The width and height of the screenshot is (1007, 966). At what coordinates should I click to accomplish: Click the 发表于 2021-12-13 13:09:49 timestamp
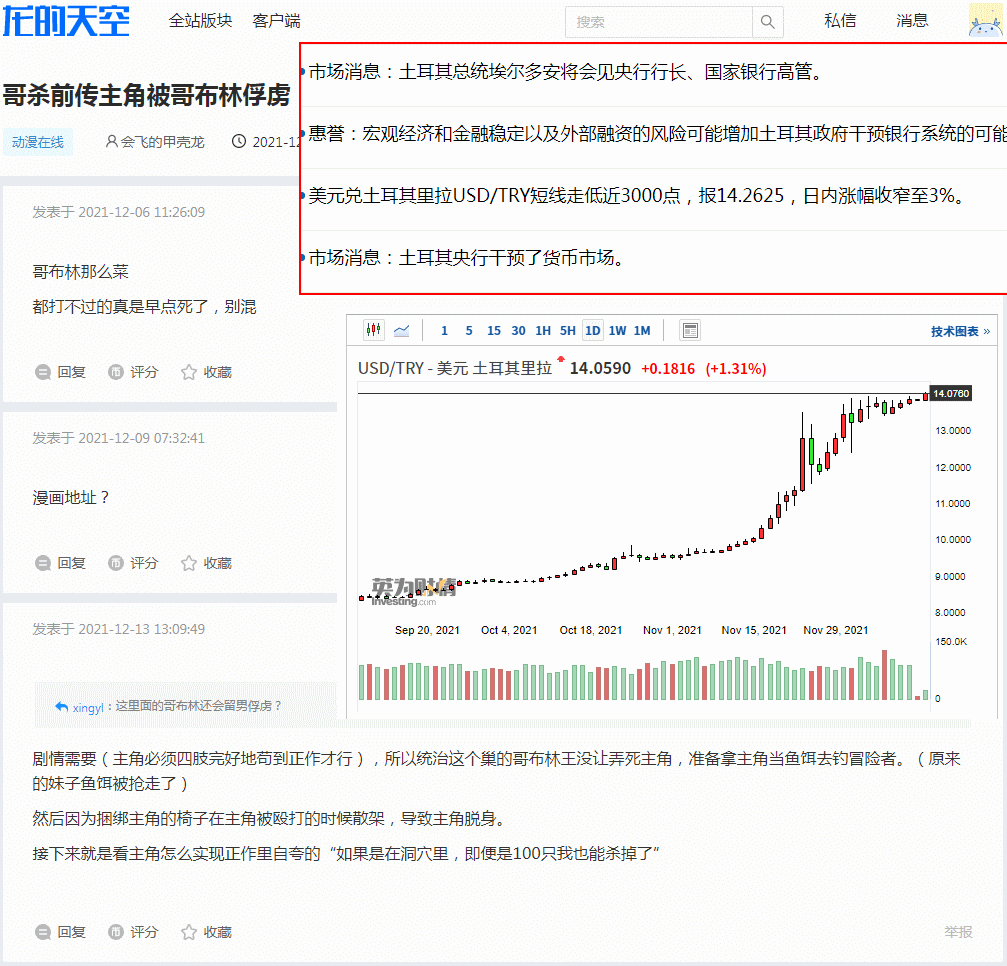pyautogui.click(x=119, y=629)
